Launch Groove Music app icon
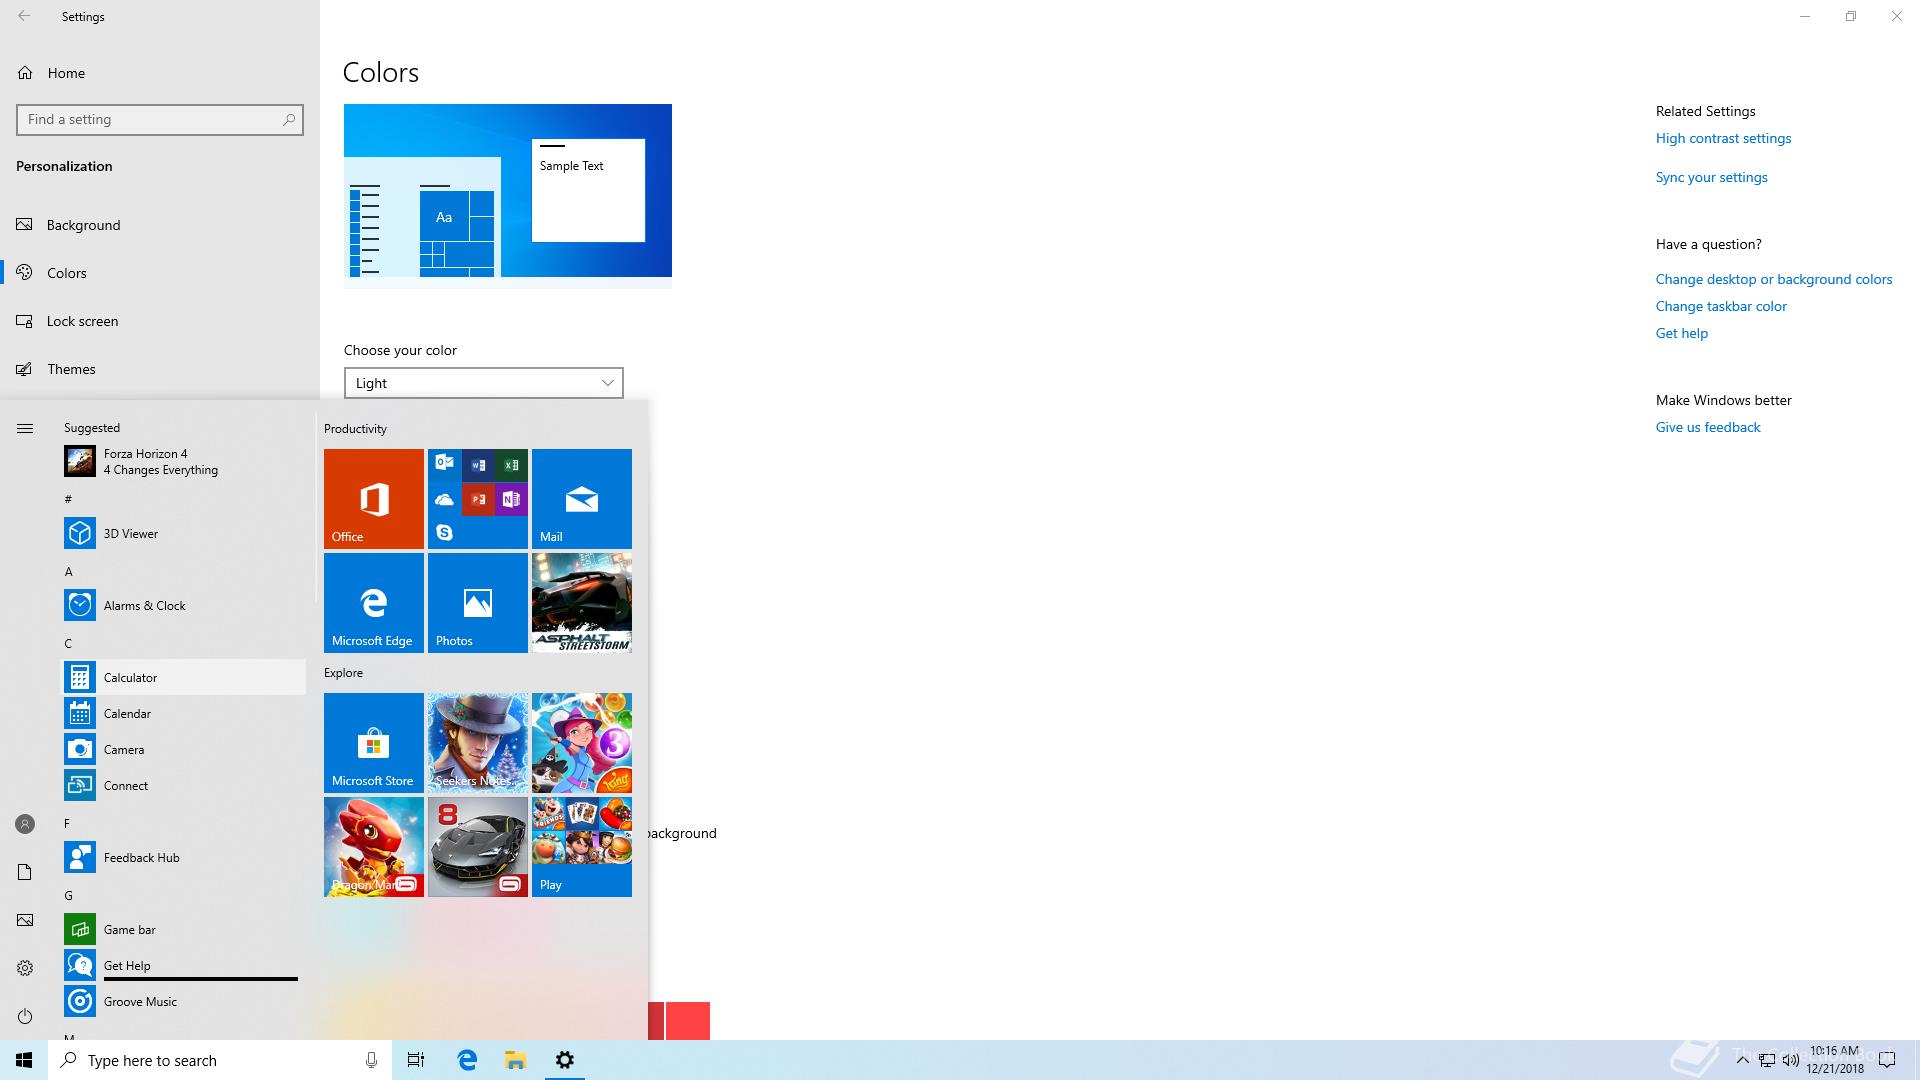 80,1001
